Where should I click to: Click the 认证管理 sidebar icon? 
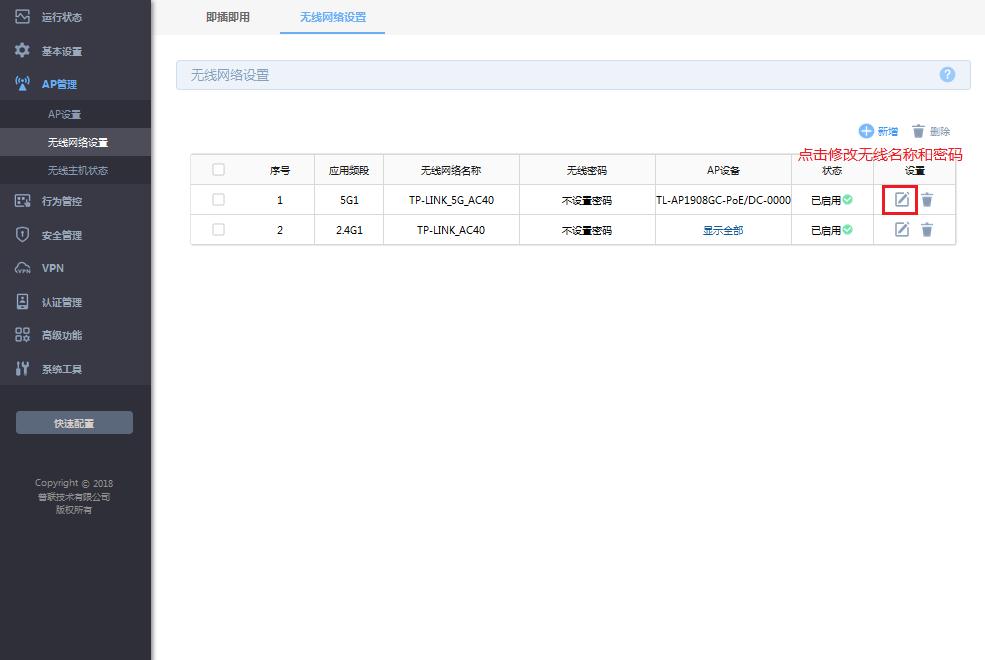(x=21, y=301)
